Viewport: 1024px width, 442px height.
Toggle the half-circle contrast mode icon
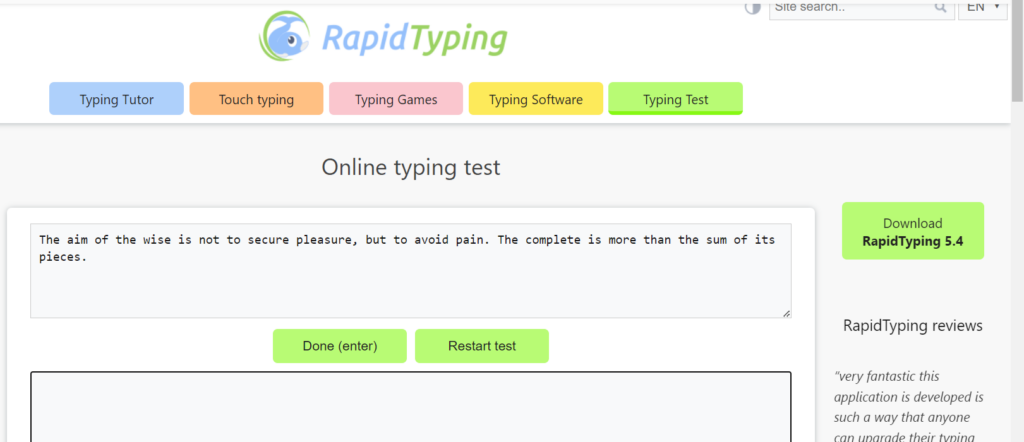point(753,8)
